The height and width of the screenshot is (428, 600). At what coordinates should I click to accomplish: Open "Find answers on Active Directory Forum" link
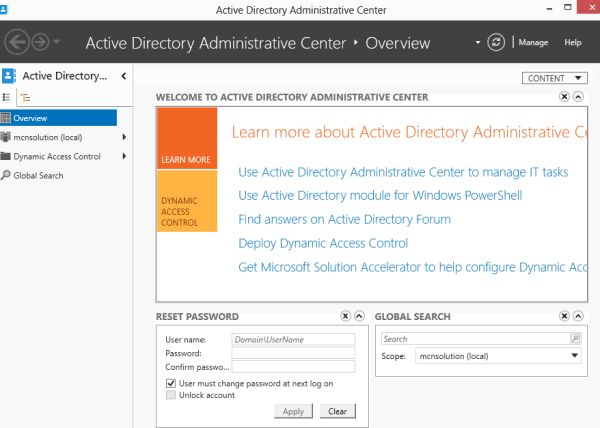344,219
